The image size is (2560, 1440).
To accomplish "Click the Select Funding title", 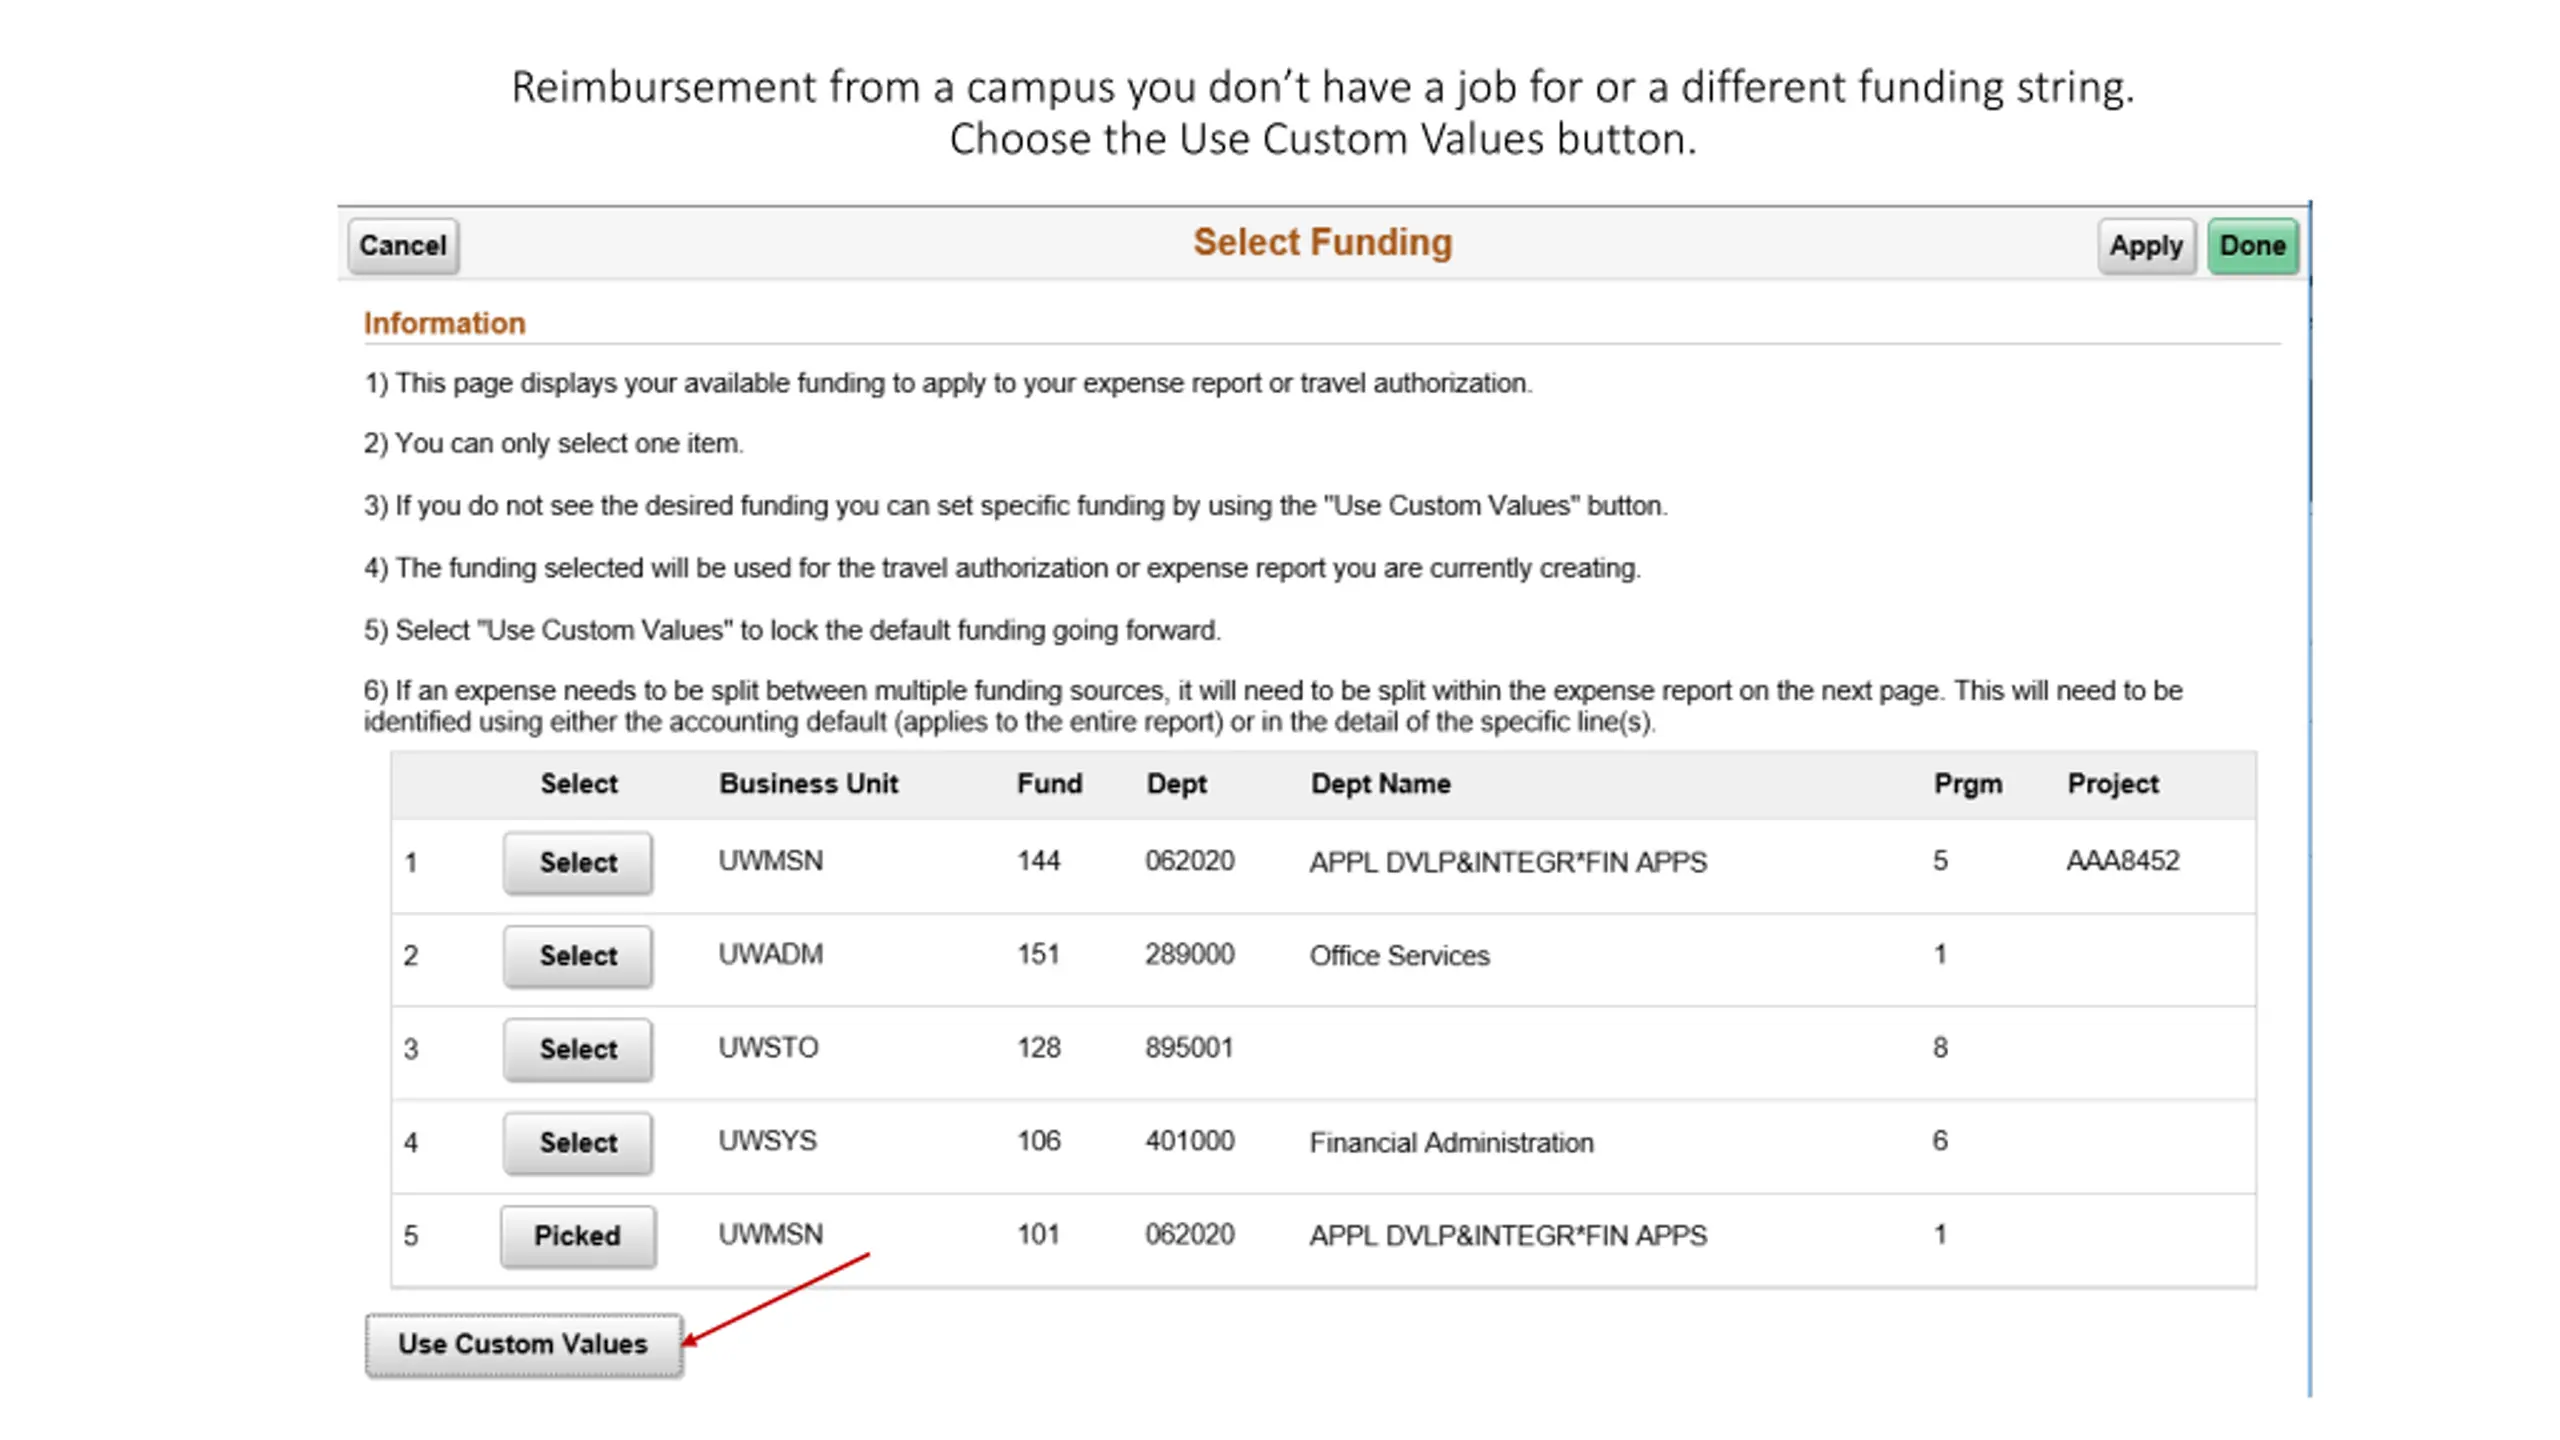I will click(x=1322, y=243).
